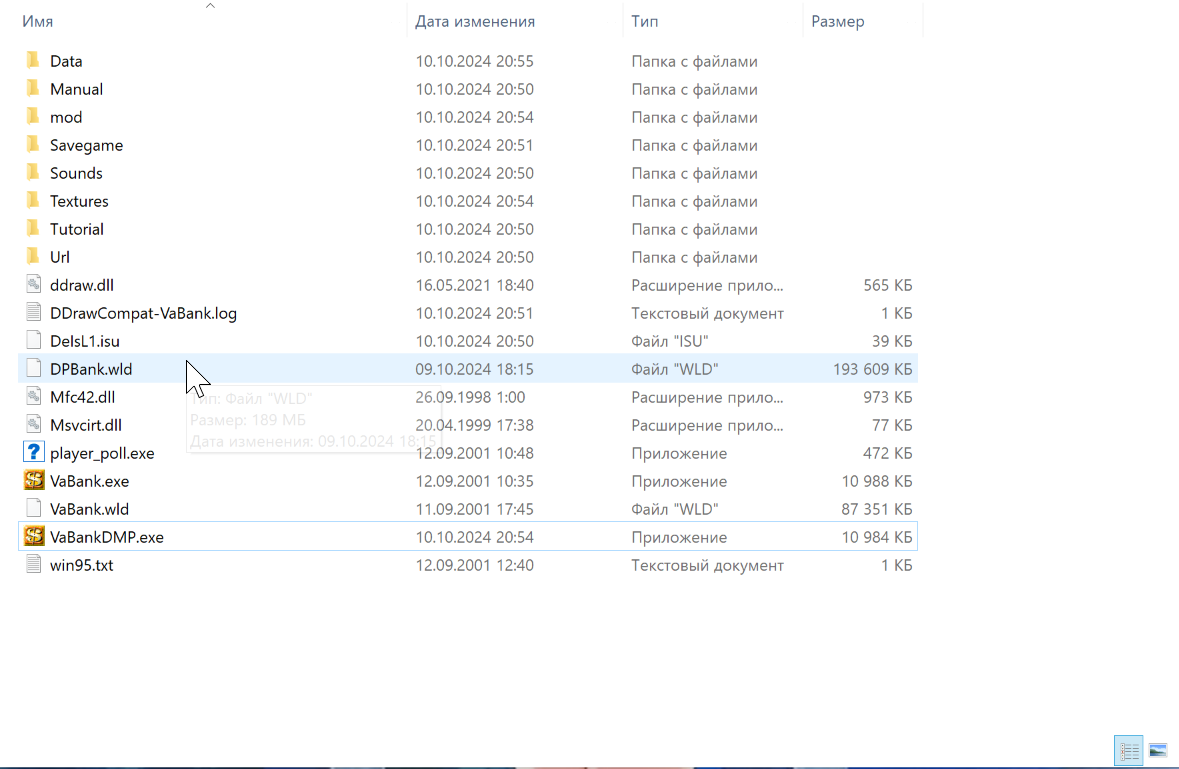Sort by the Размер column header

click(838, 21)
